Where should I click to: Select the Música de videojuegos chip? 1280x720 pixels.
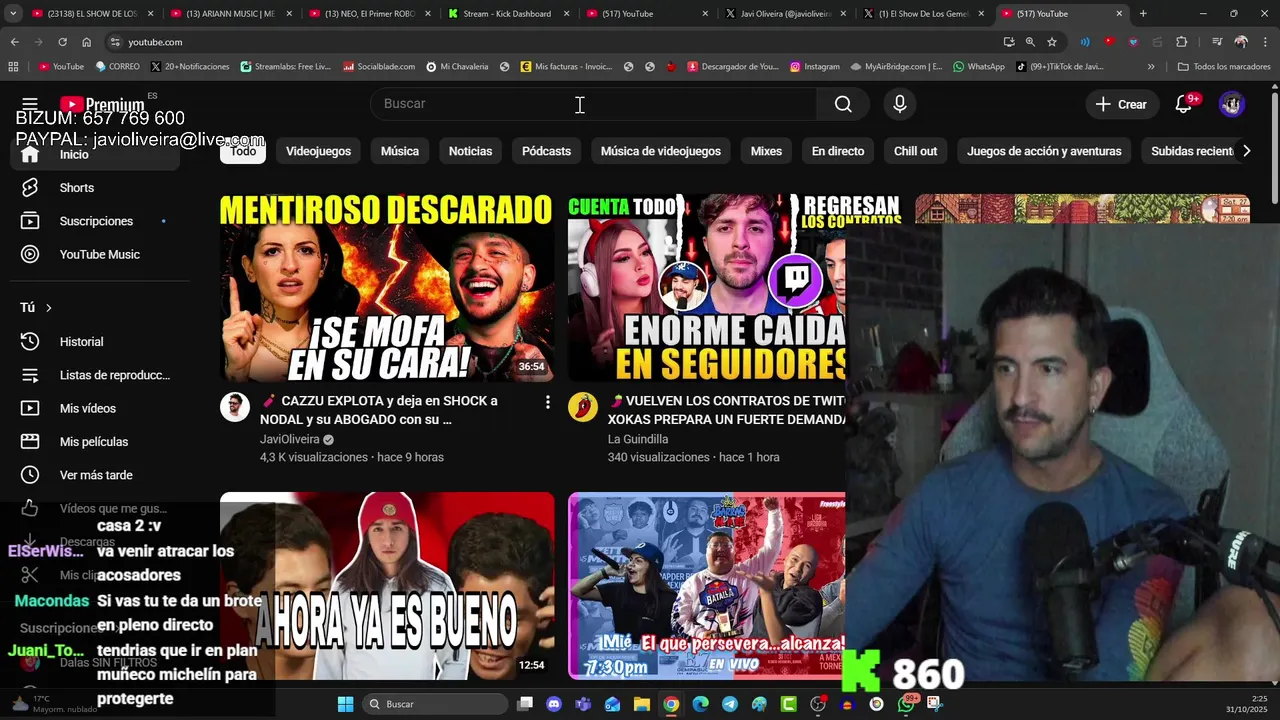pos(660,151)
